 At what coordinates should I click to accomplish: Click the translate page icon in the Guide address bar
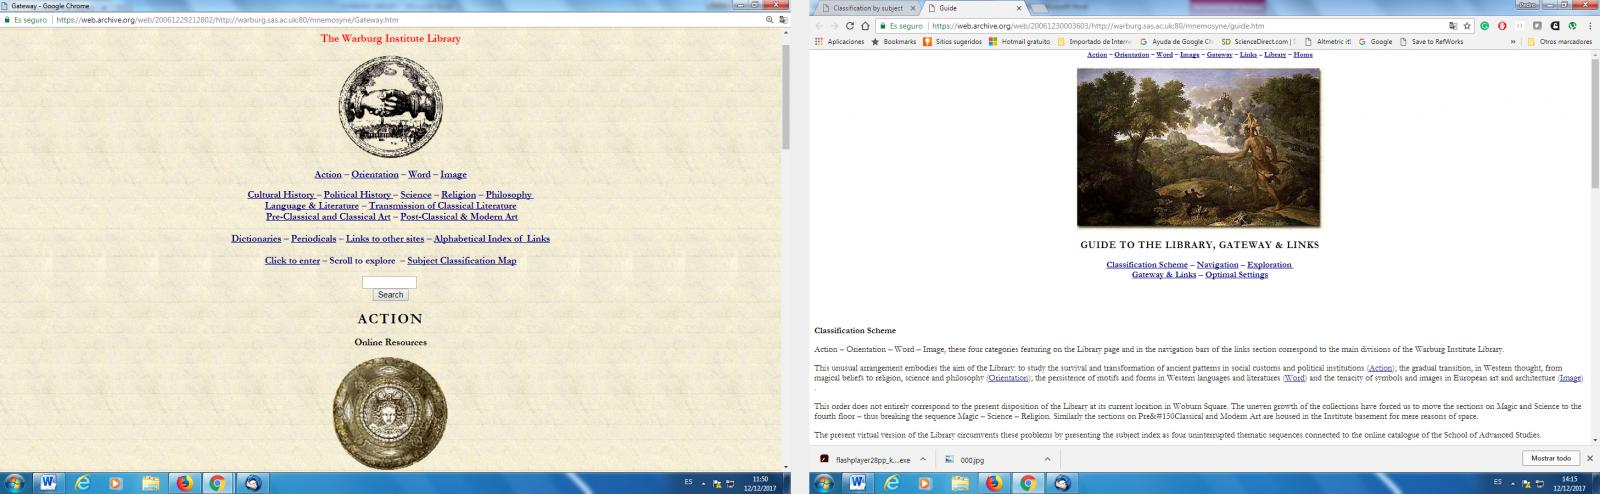click(x=1452, y=26)
